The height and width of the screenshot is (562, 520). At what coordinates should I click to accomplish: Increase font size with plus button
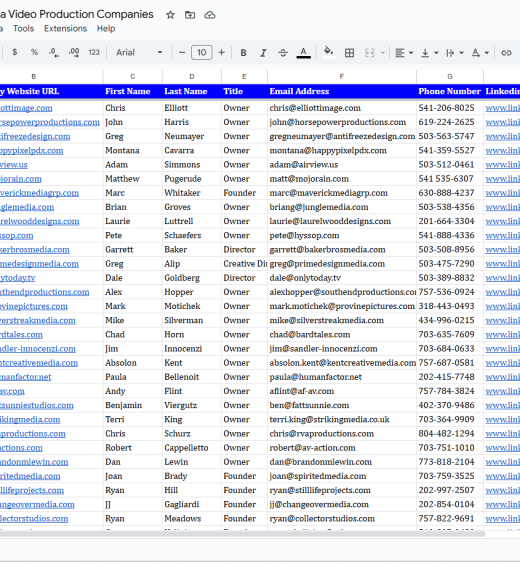pos(221,53)
